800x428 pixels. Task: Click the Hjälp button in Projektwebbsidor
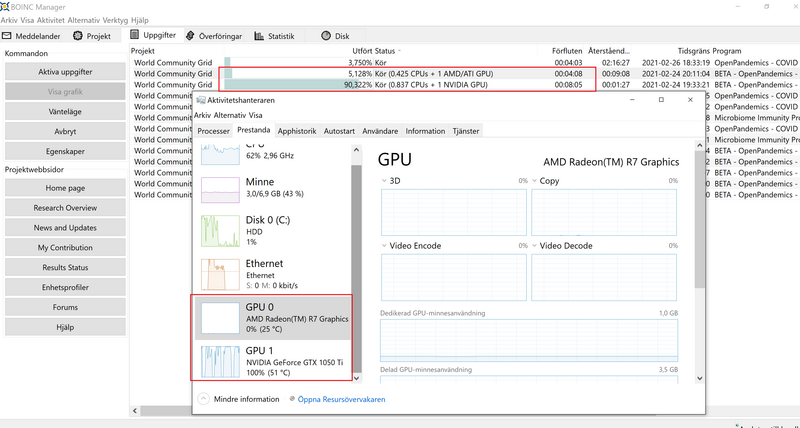click(x=65, y=328)
